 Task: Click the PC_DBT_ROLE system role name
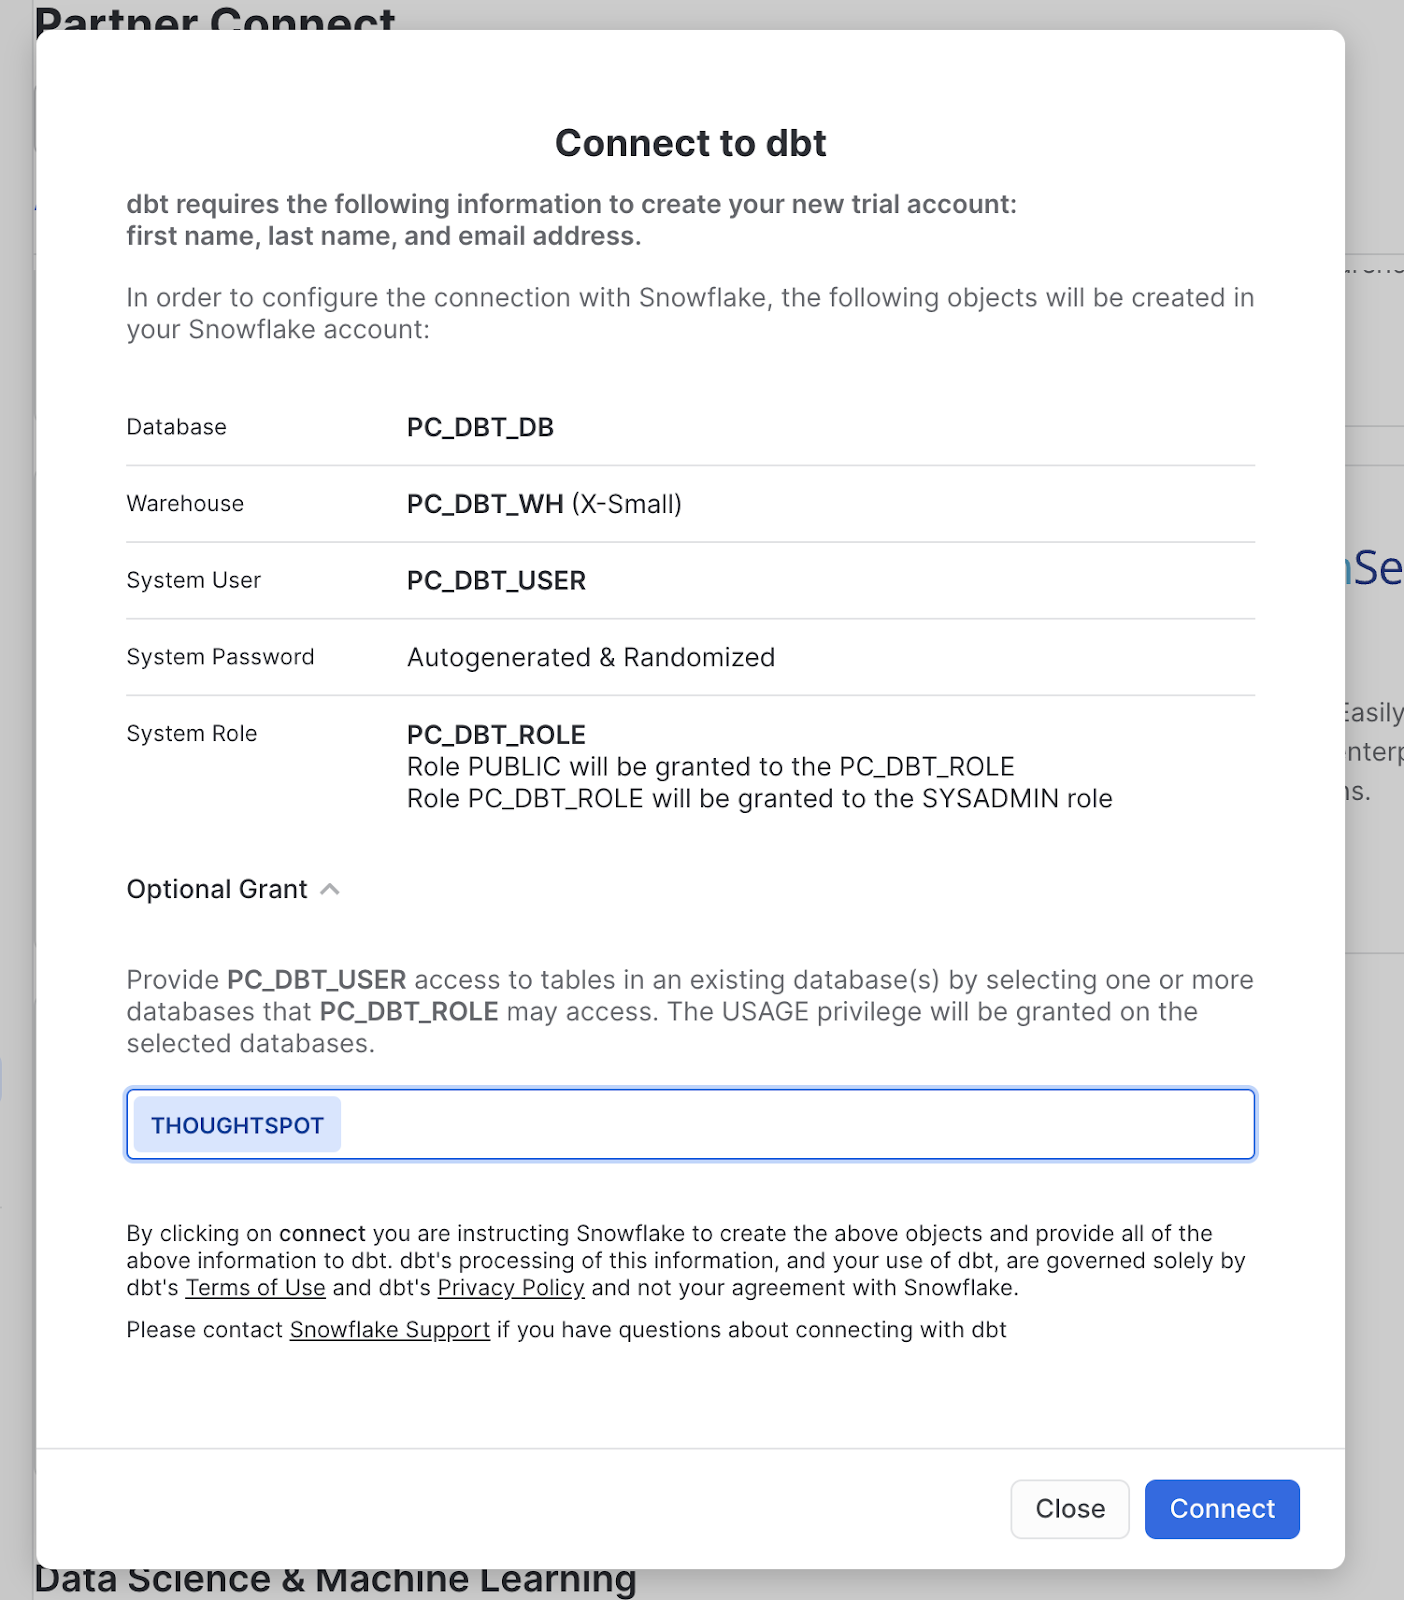pos(496,735)
